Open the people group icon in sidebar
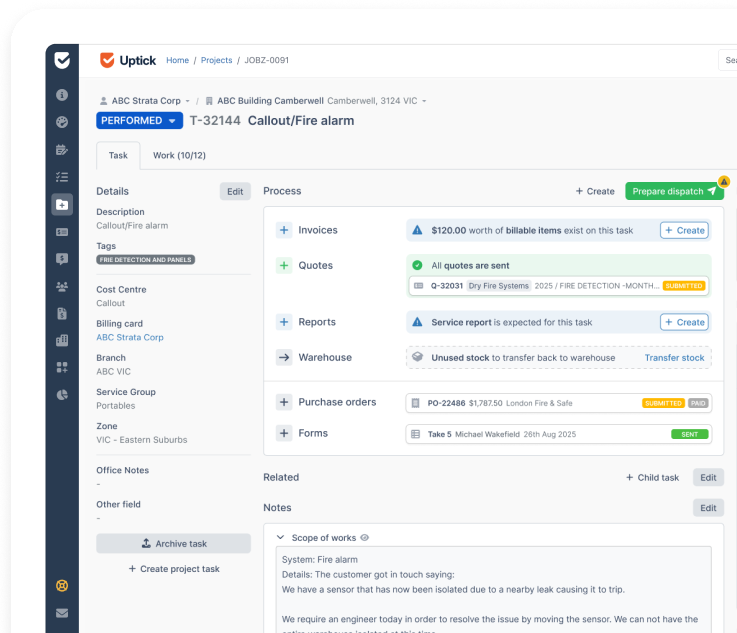Image resolution: width=737 pixels, height=633 pixels. [x=62, y=286]
